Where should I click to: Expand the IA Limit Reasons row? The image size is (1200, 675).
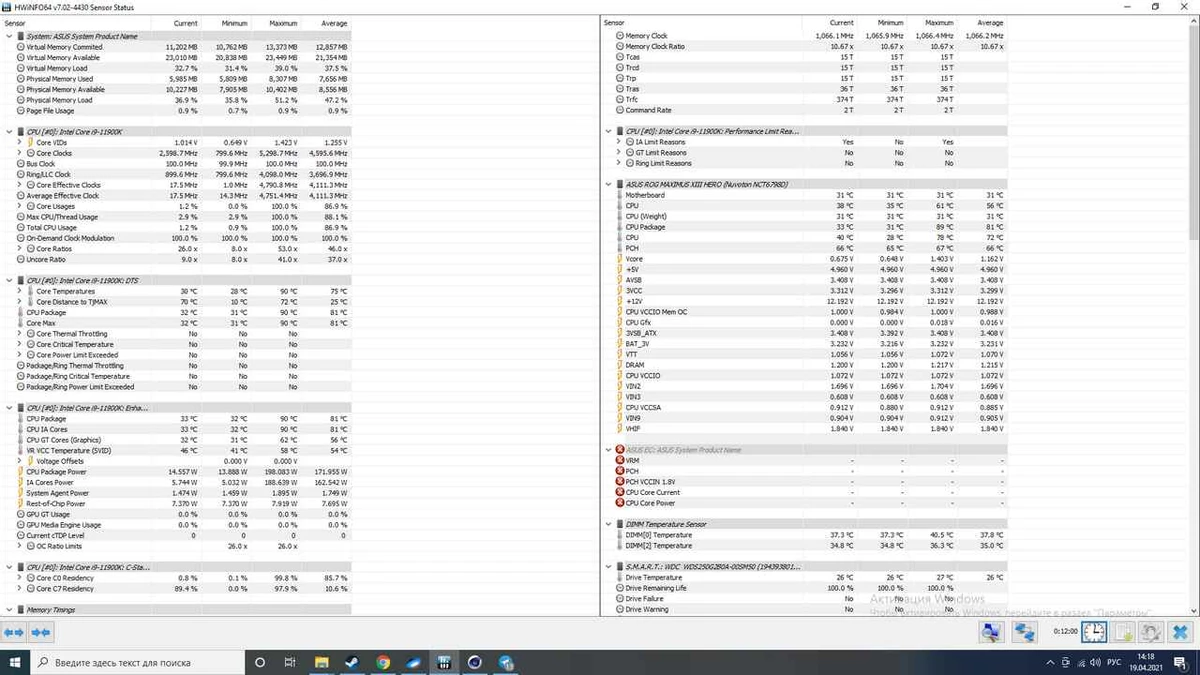(619, 142)
